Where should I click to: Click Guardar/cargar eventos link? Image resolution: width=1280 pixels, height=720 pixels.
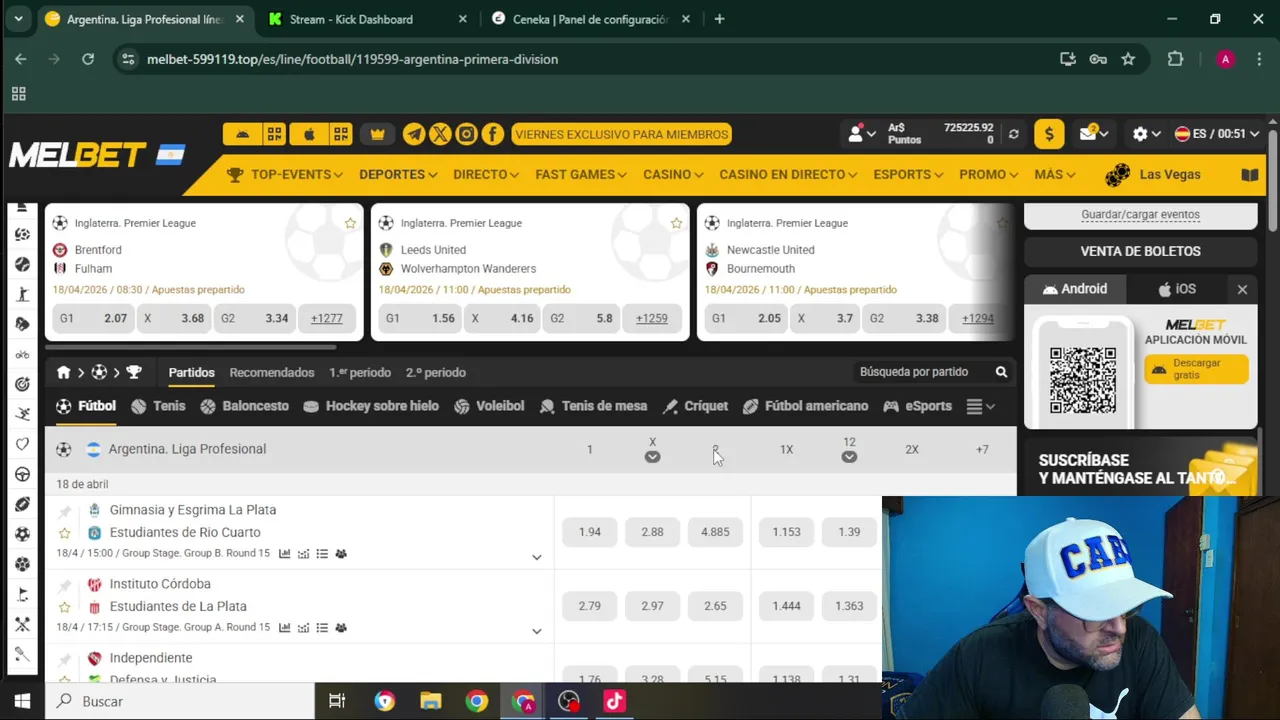tap(1140, 214)
